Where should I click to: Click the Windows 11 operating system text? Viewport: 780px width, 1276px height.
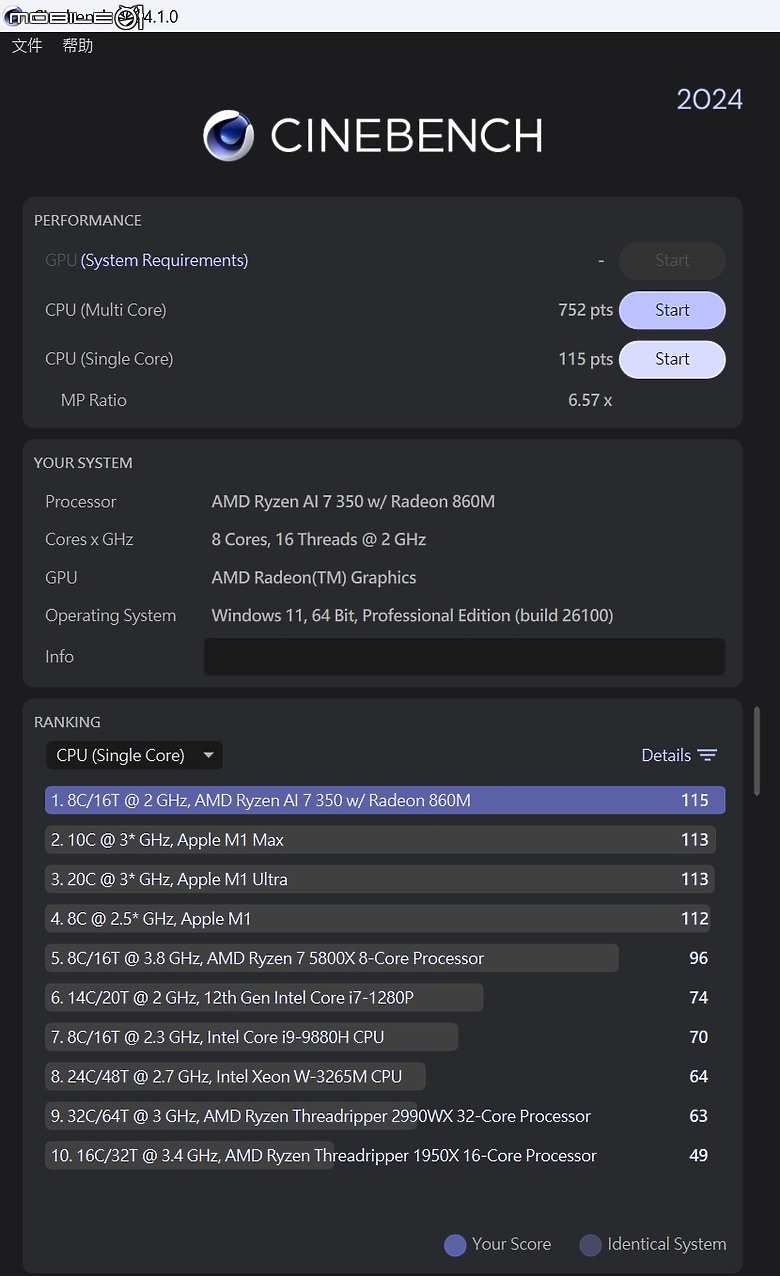412,616
